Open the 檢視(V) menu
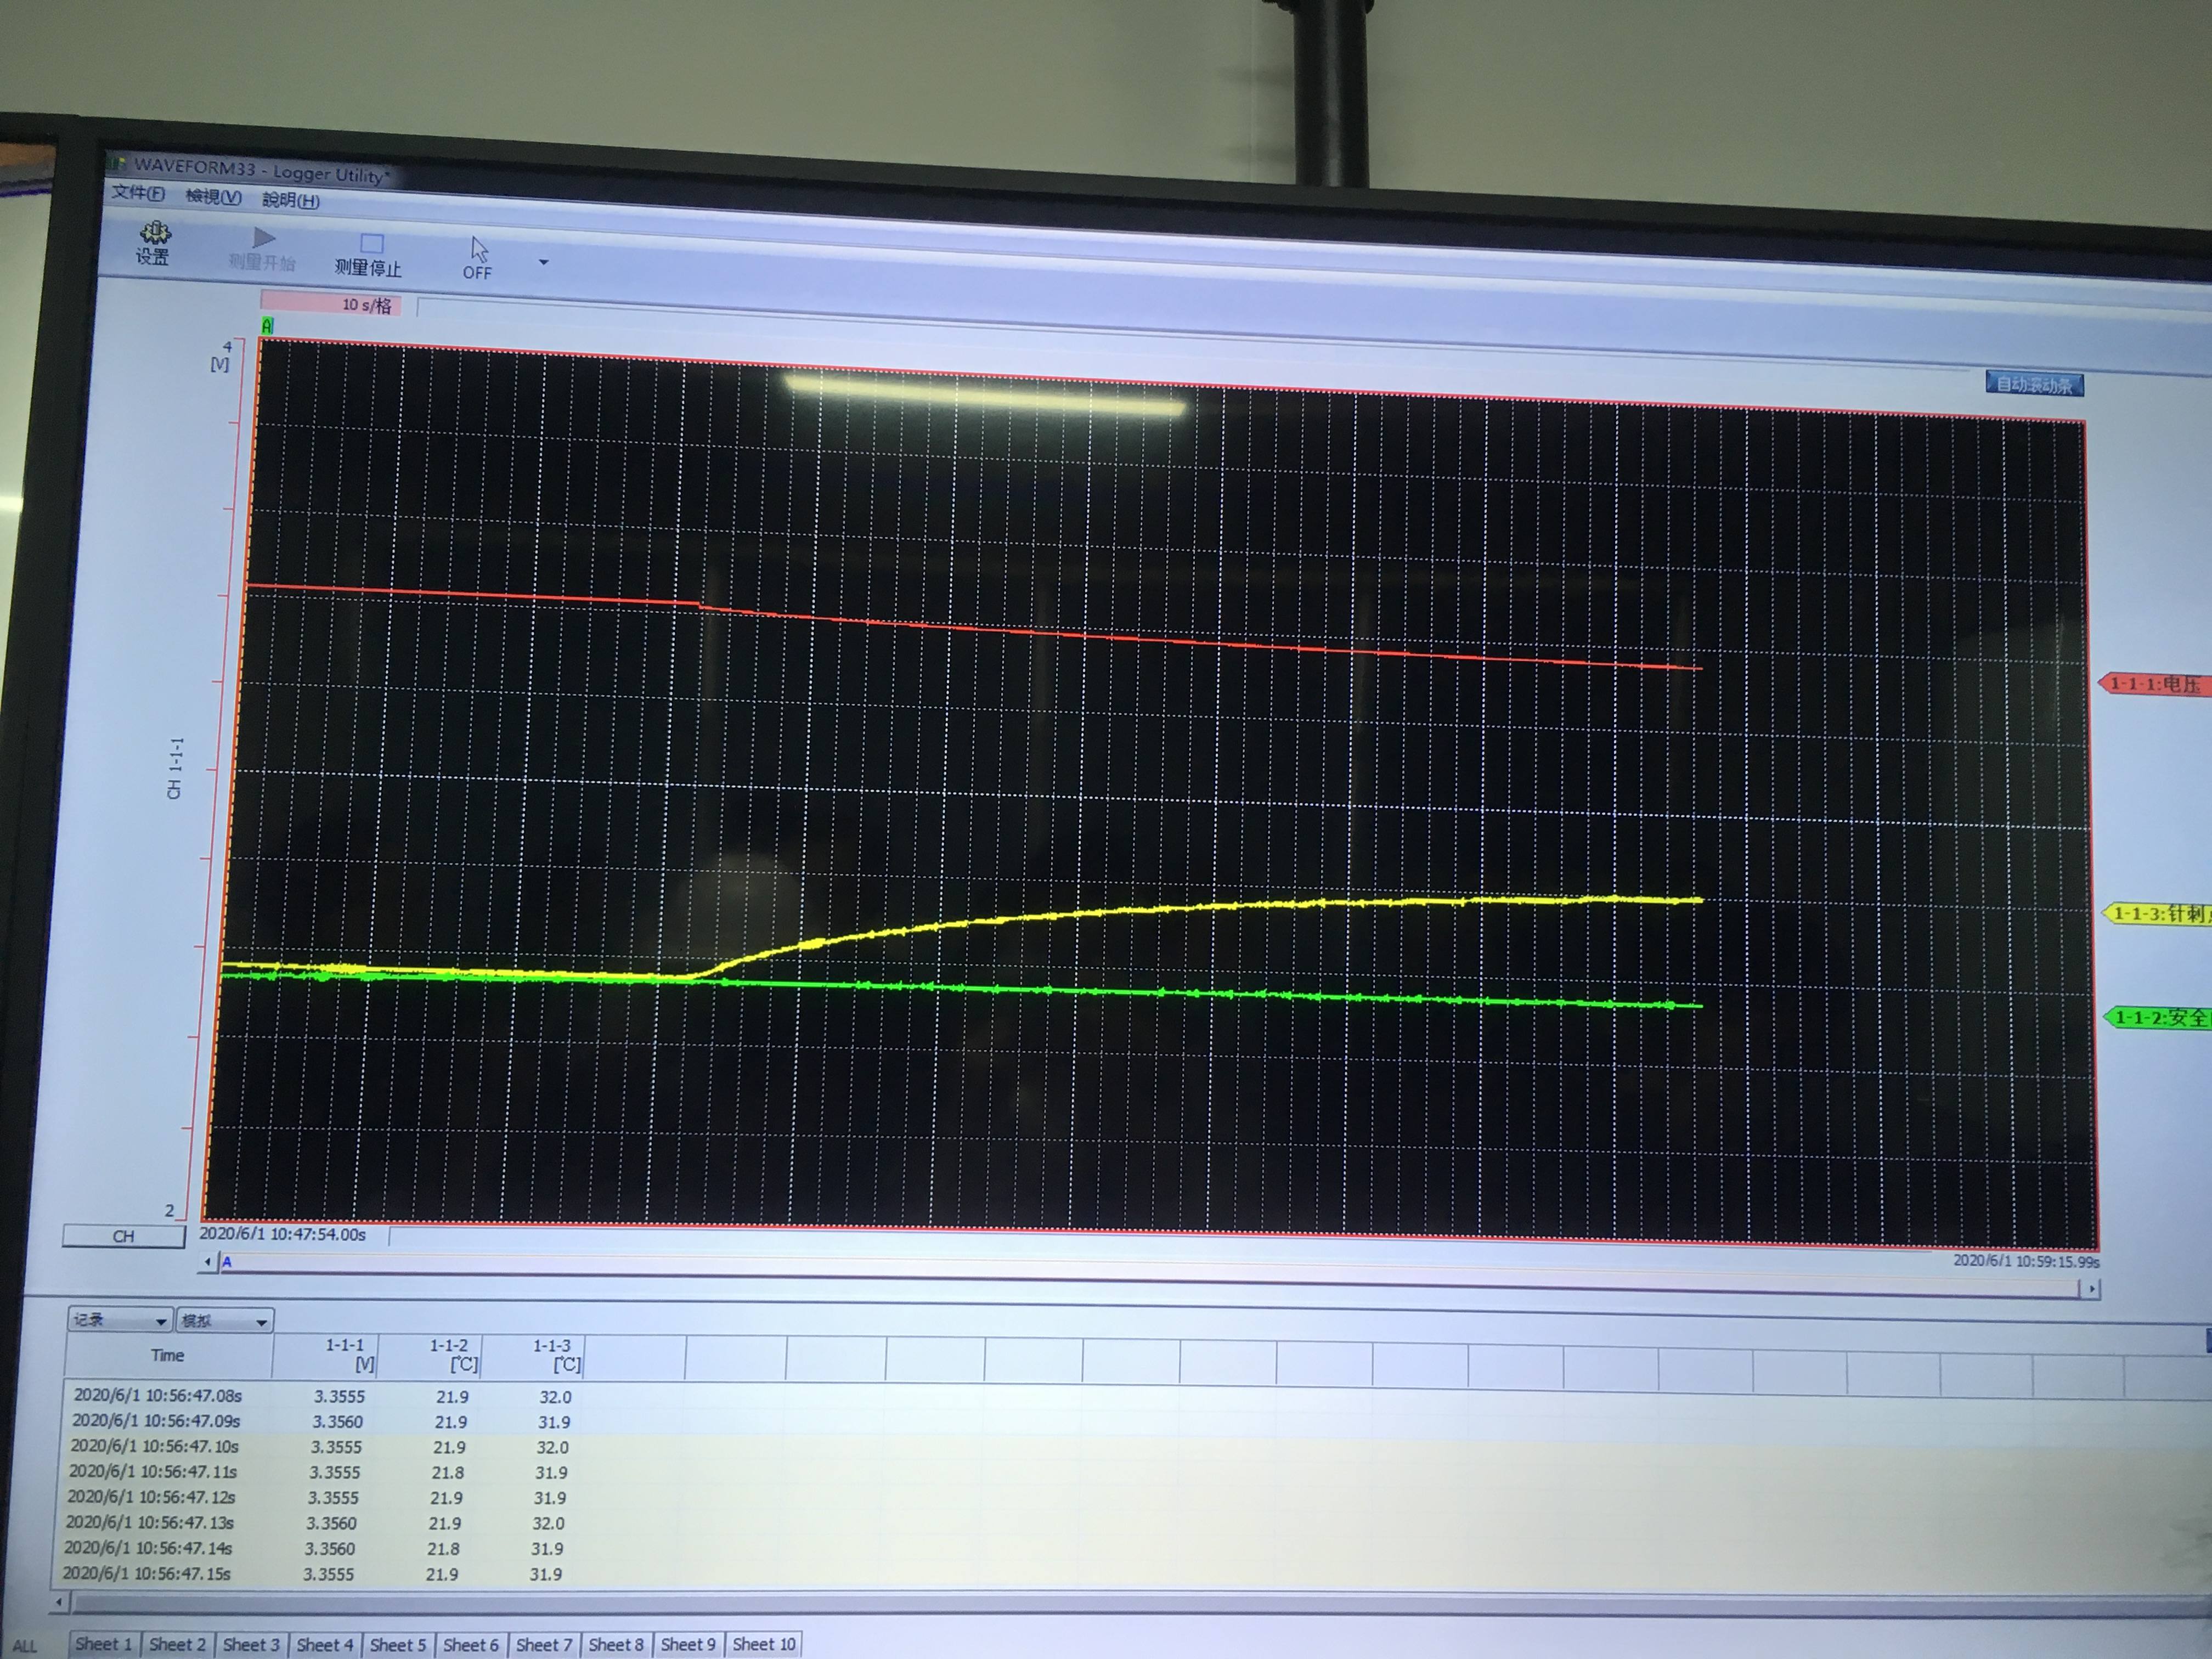The width and height of the screenshot is (2212, 1659). pyautogui.click(x=213, y=197)
